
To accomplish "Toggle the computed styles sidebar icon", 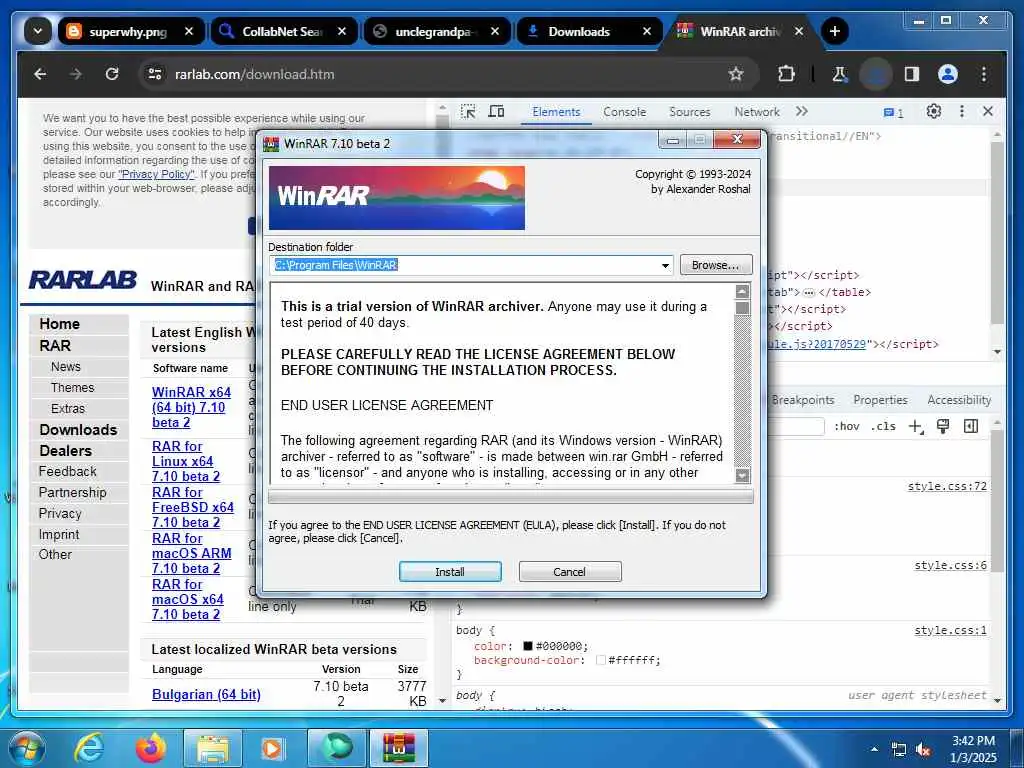I will click(971, 426).
